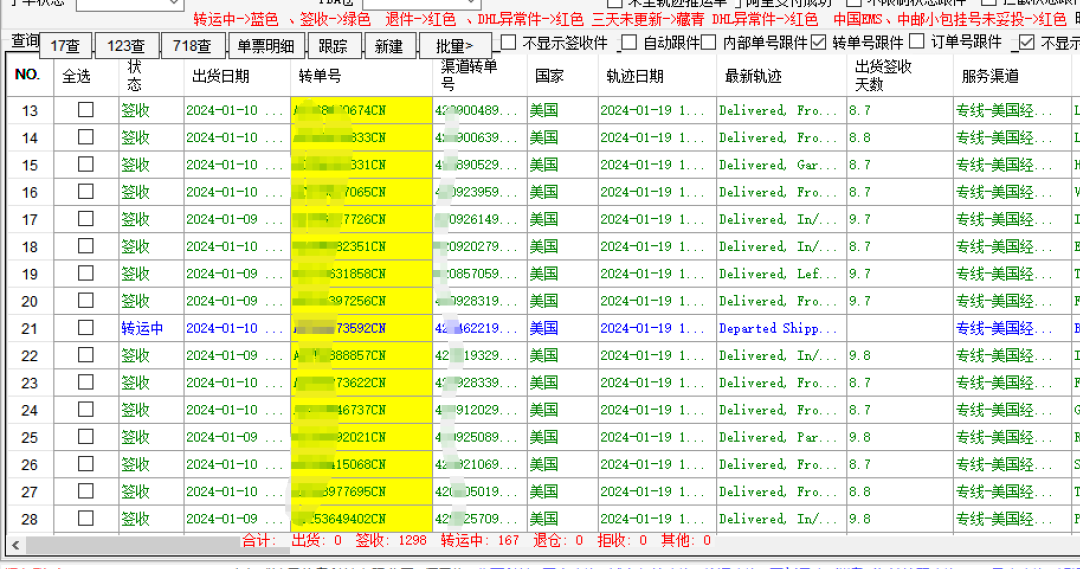Select the checkbox for row 13
Screen dimensions: 1080x569
[x=85, y=110]
